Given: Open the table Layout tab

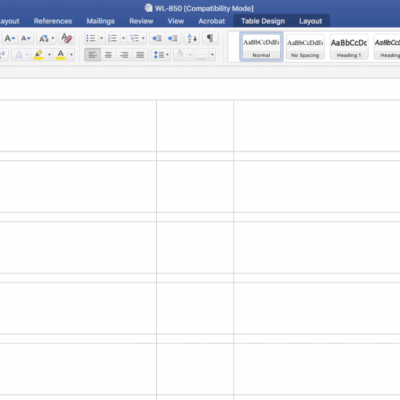Looking at the screenshot, I should tap(311, 21).
